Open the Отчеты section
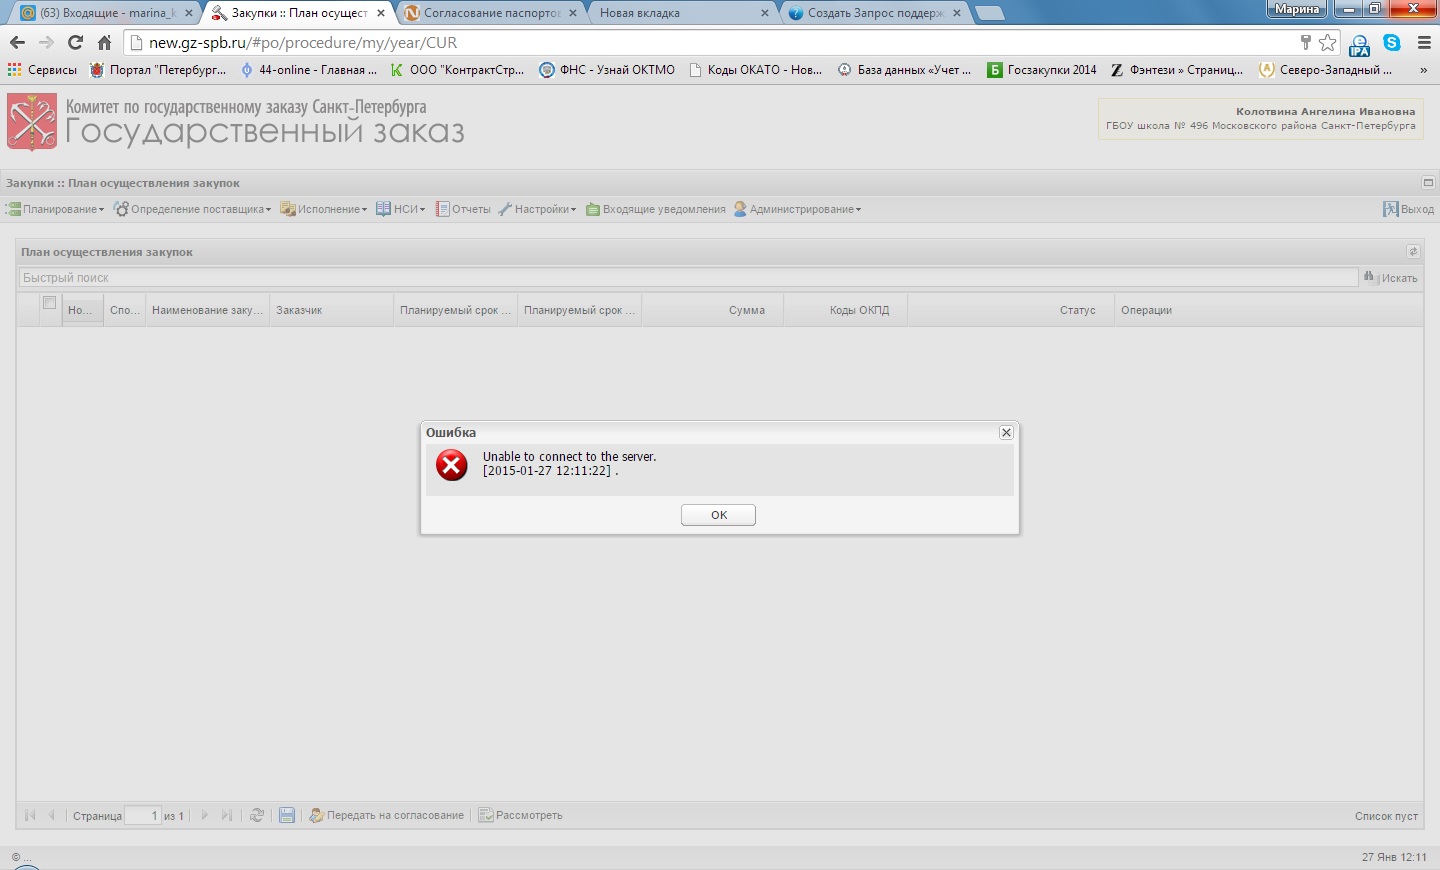The width and height of the screenshot is (1440, 870). pos(463,209)
